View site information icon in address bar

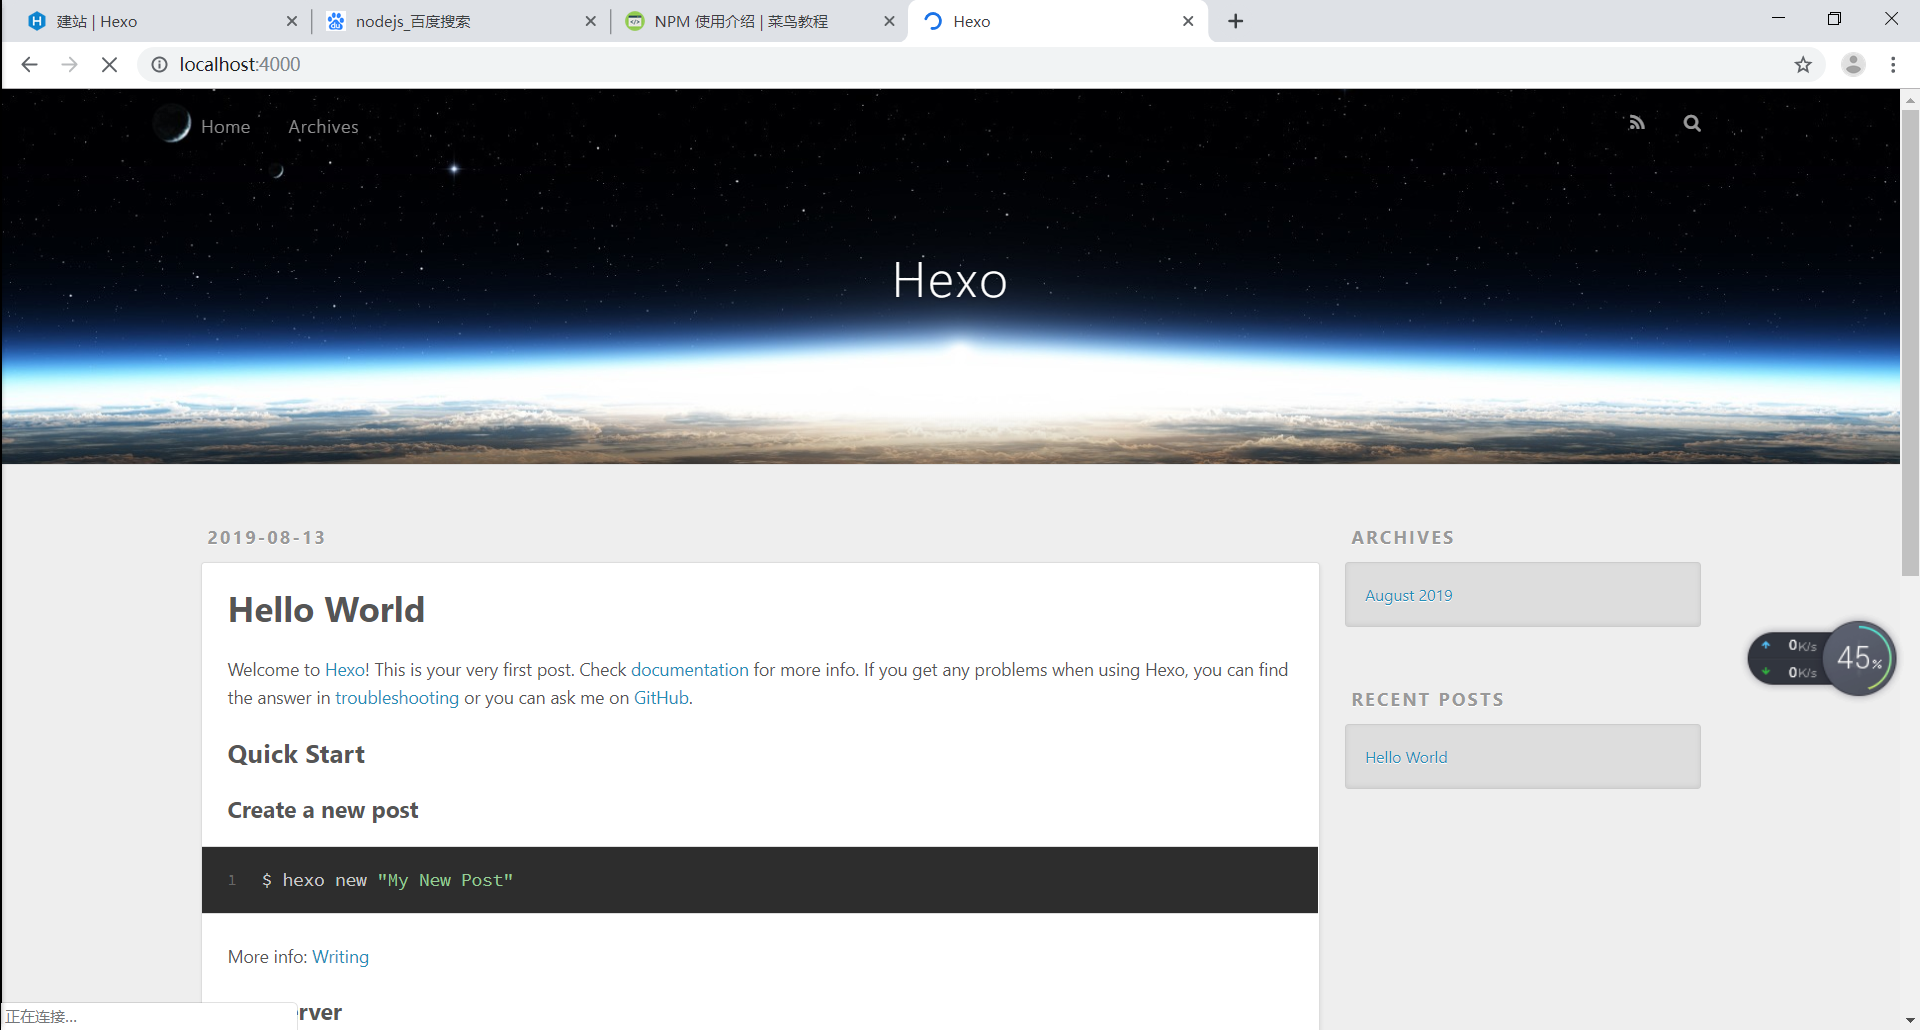[x=159, y=65]
